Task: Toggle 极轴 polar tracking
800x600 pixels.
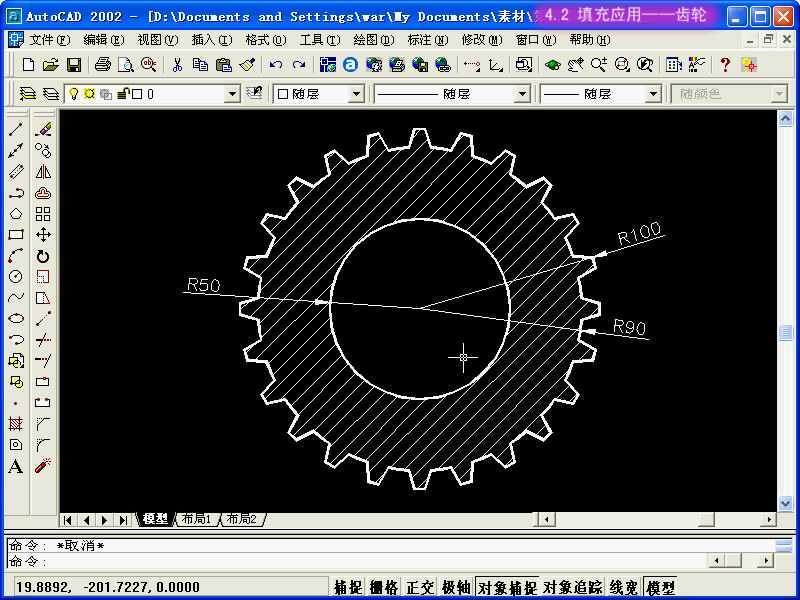Action: (456, 587)
